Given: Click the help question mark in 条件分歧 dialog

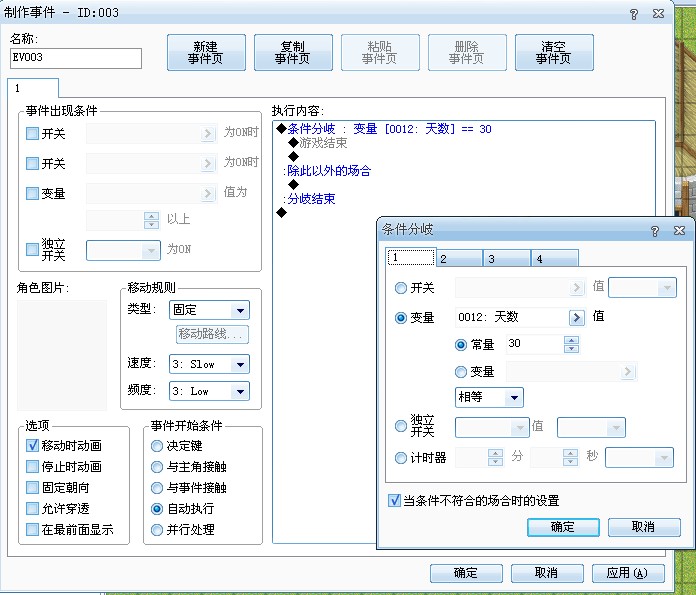Looking at the screenshot, I should click(x=655, y=230).
